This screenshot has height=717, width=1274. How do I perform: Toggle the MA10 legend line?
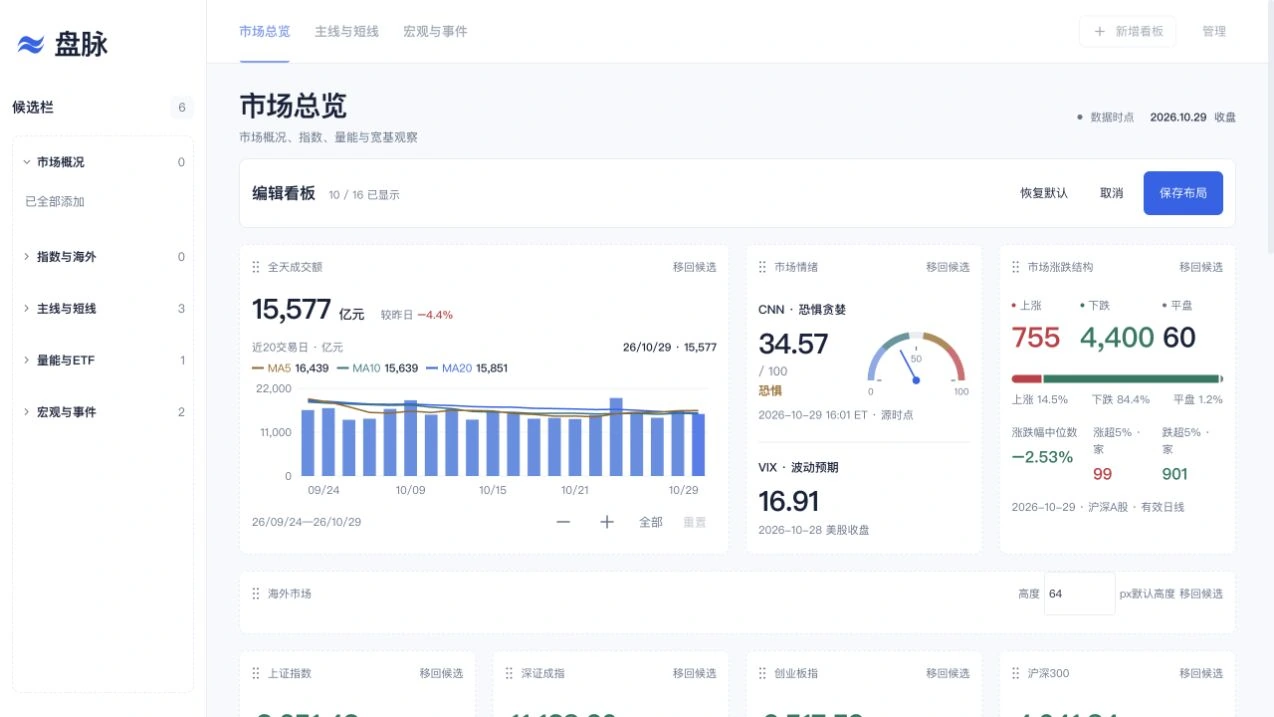(378, 368)
